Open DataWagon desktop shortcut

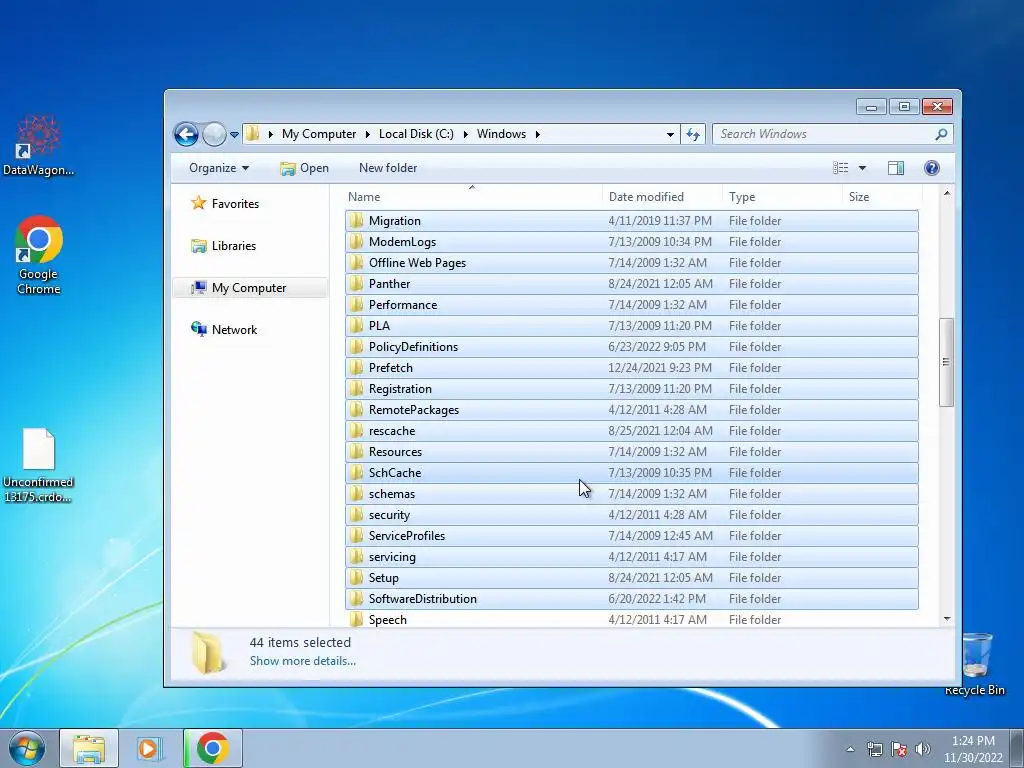point(39,146)
